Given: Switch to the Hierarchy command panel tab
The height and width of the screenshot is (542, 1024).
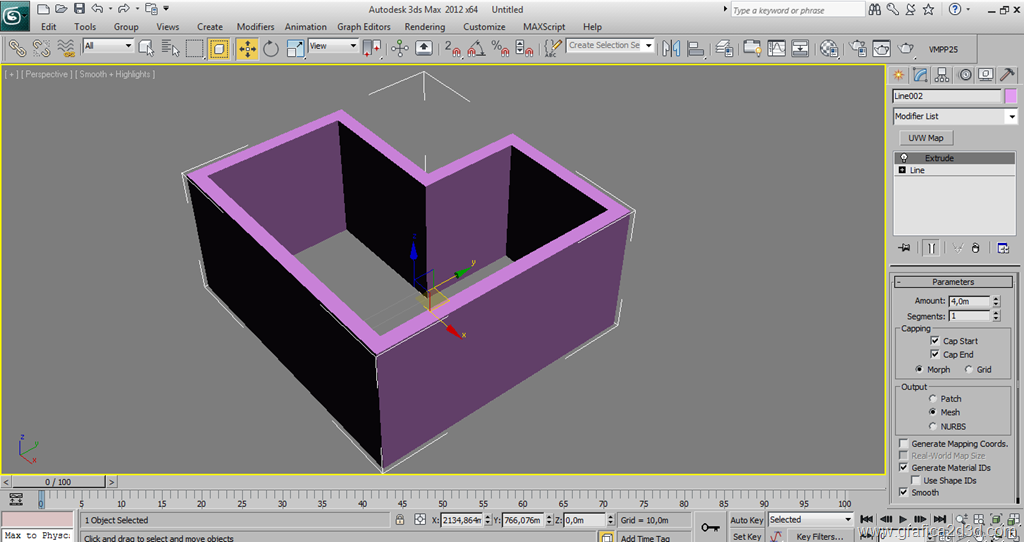Looking at the screenshot, I should 942,75.
